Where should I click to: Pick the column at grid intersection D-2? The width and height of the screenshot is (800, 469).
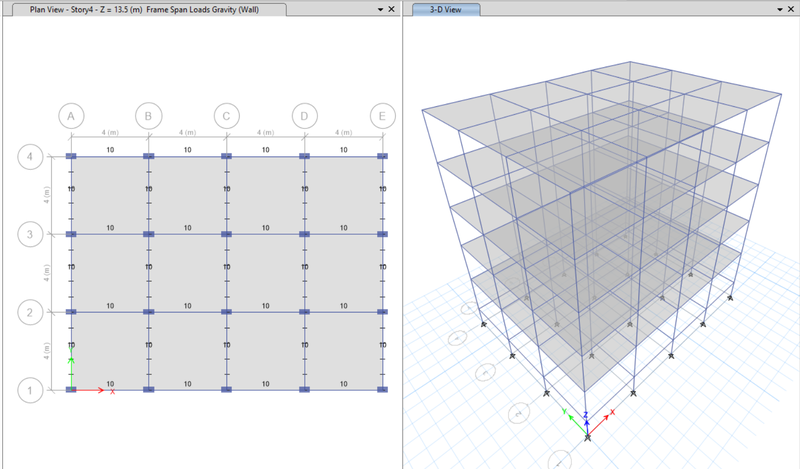(x=305, y=312)
